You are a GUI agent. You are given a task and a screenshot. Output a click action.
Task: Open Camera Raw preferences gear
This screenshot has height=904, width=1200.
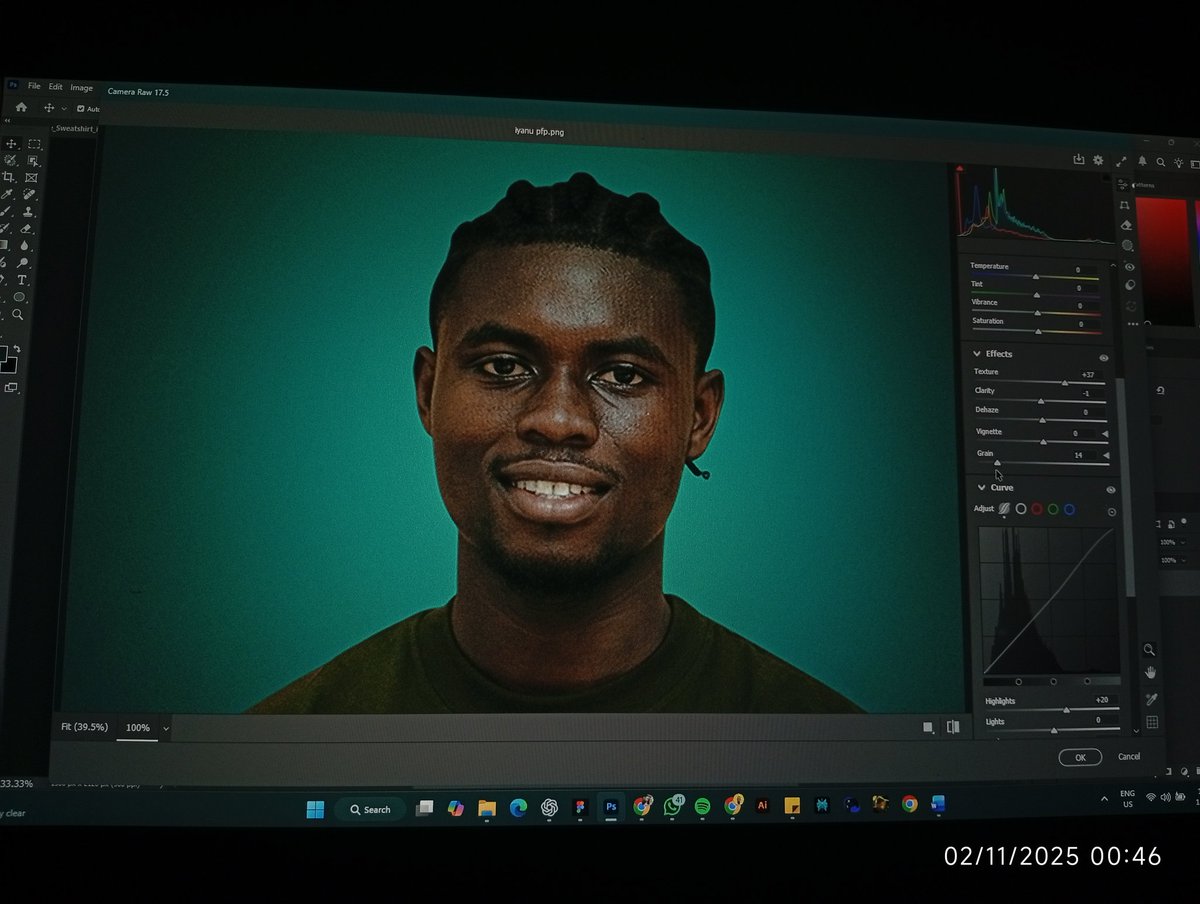tap(1098, 160)
